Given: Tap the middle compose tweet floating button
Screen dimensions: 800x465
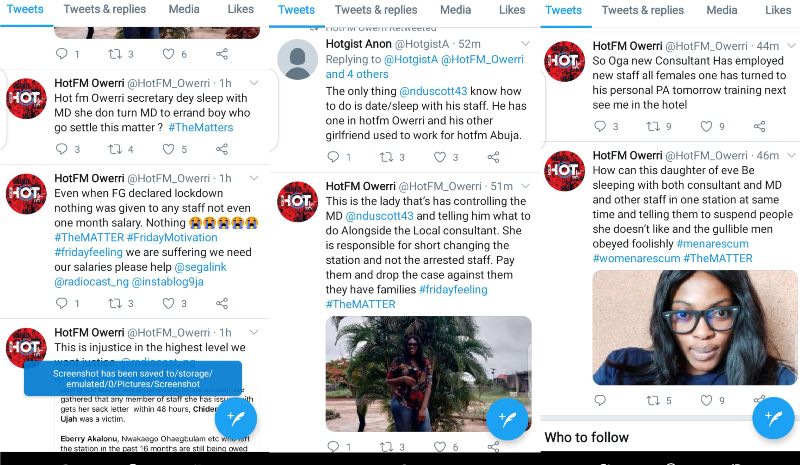Looking at the screenshot, I should click(505, 418).
